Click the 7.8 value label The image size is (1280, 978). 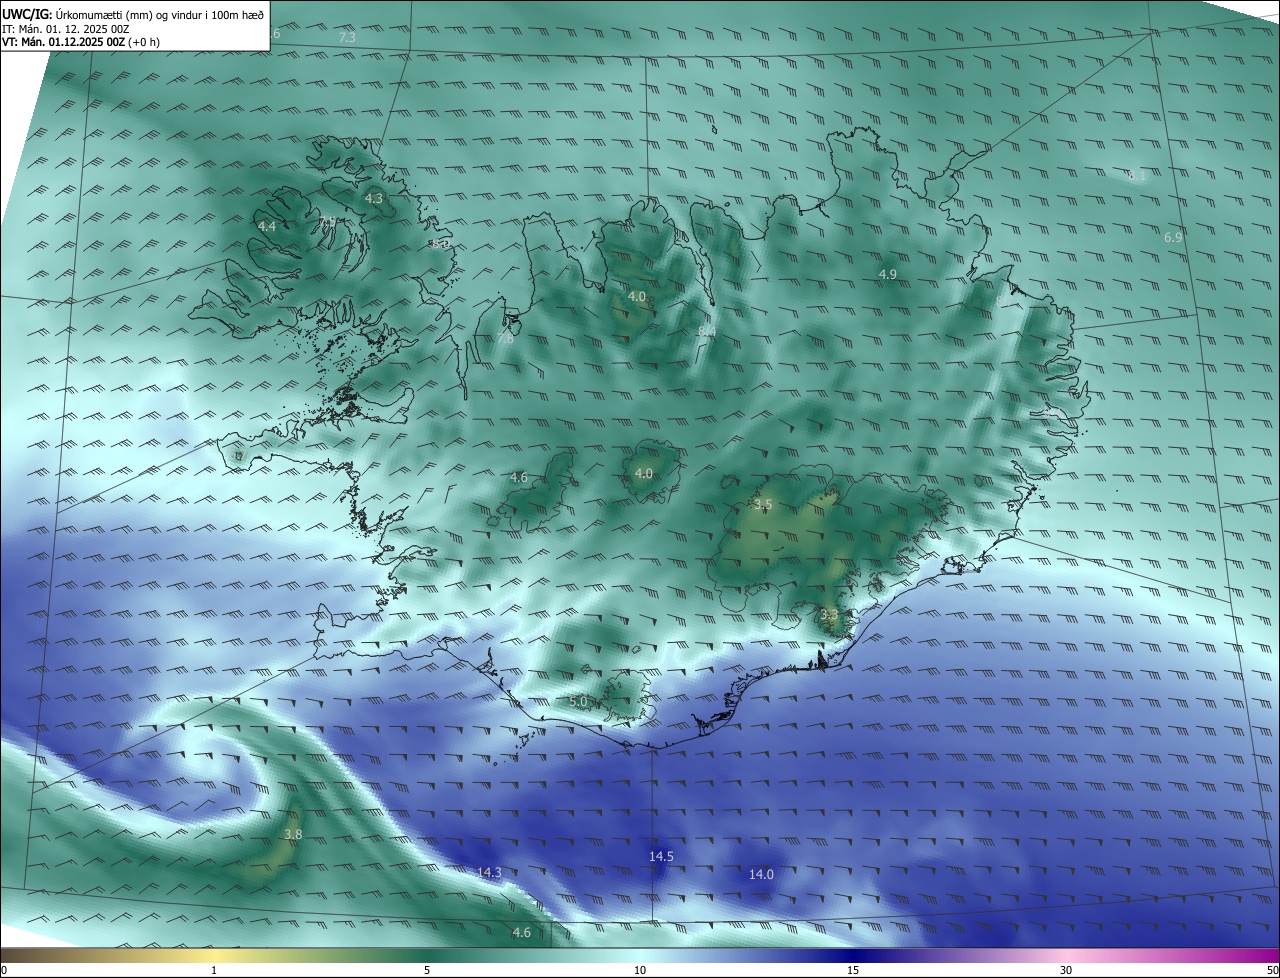505,339
